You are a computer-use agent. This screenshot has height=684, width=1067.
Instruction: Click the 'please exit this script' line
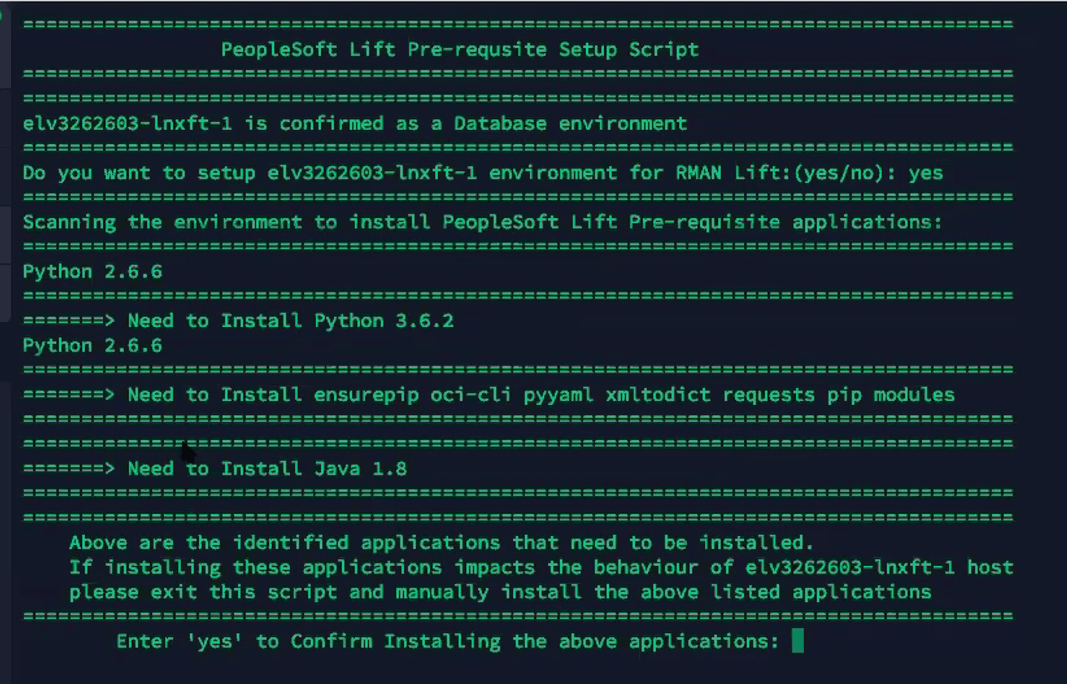500,592
